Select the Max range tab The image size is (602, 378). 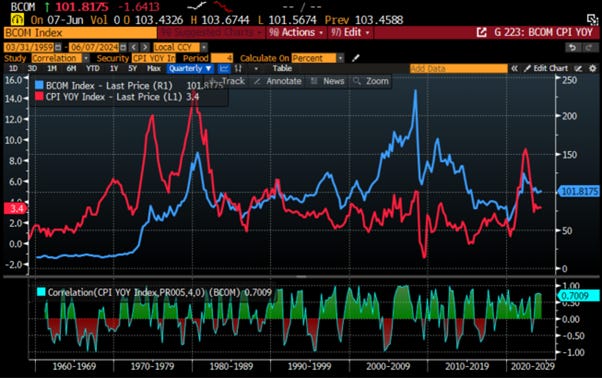154,69
